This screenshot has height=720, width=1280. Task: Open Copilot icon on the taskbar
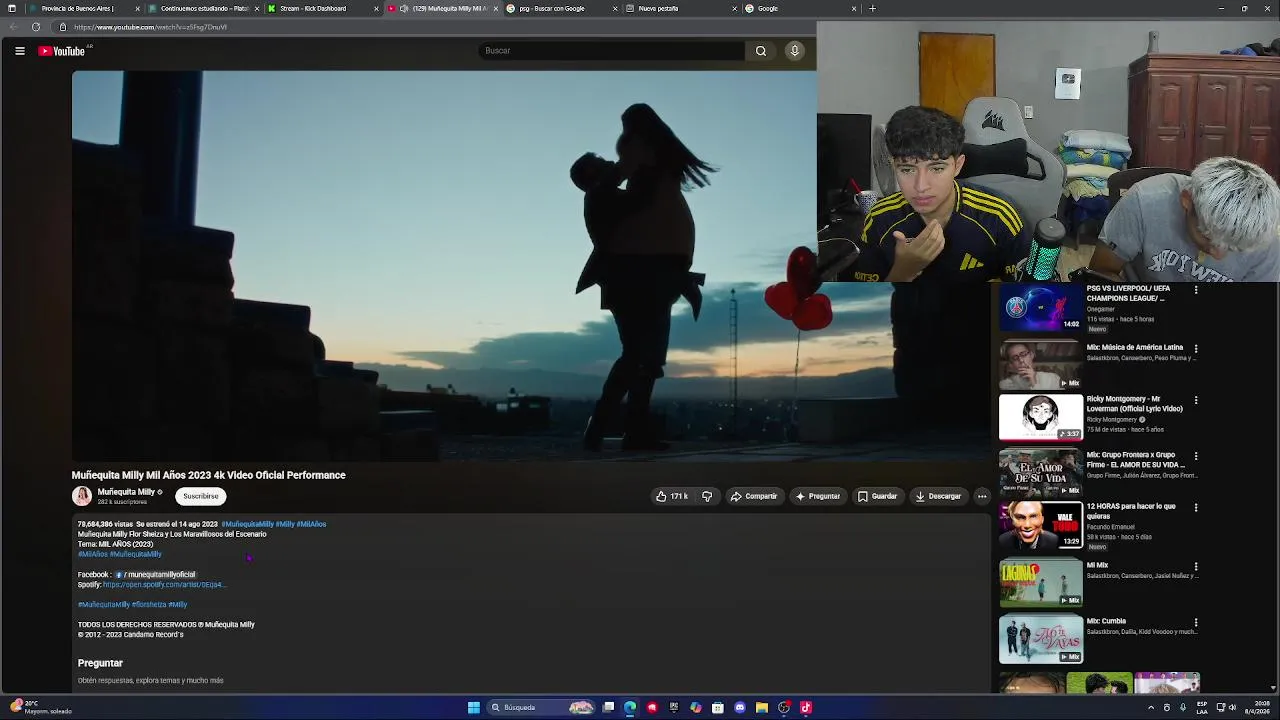[696, 708]
